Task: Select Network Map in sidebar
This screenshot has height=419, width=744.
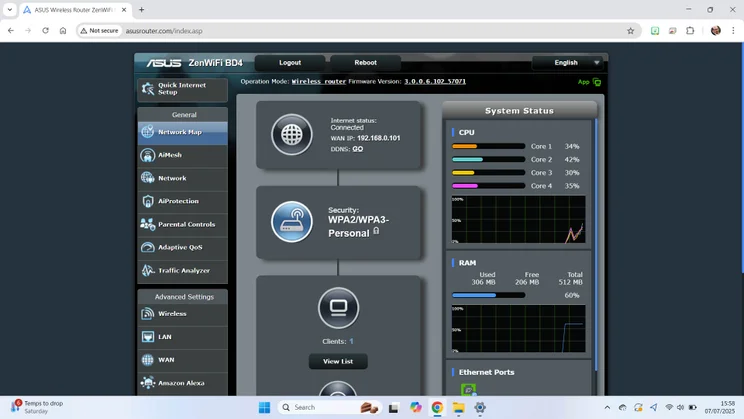Action: 182,132
